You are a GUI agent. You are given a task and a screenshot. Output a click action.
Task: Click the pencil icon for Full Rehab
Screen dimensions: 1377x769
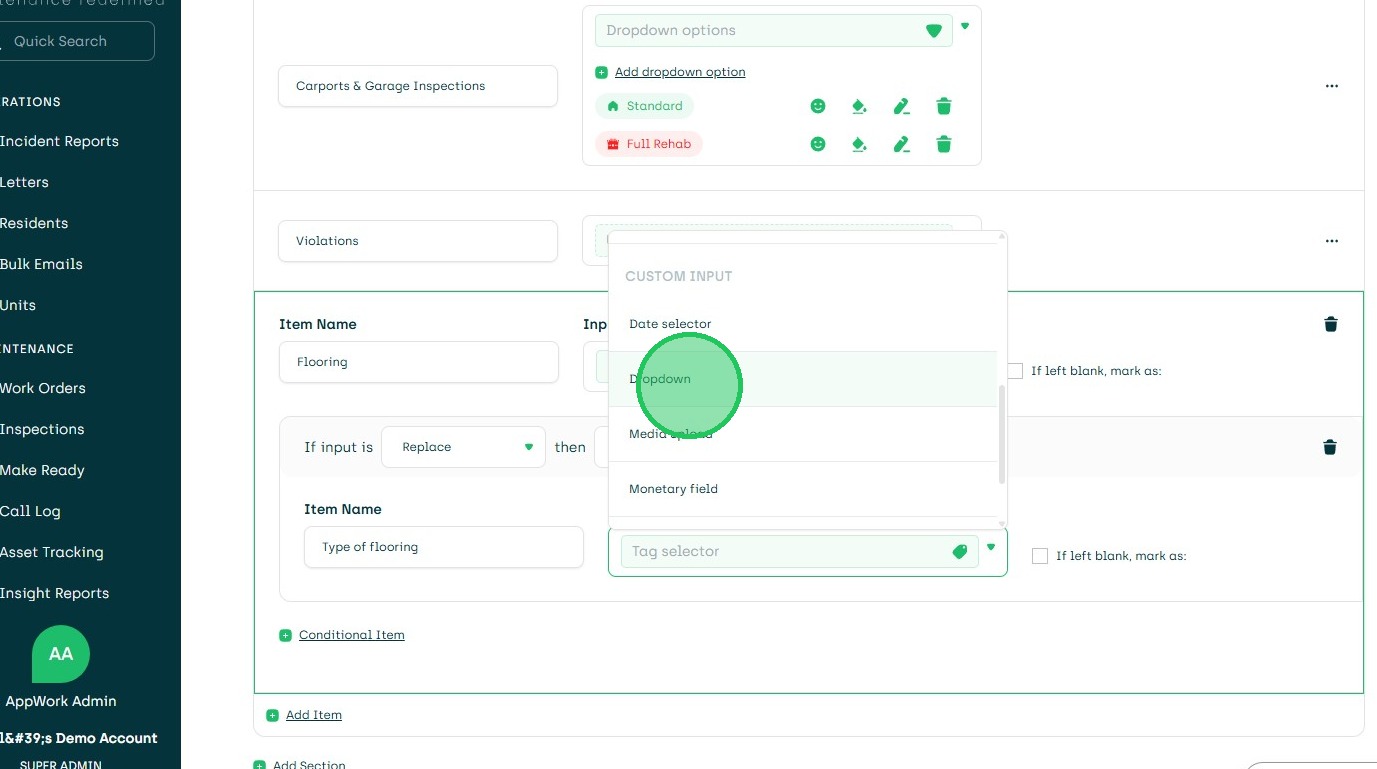901,144
